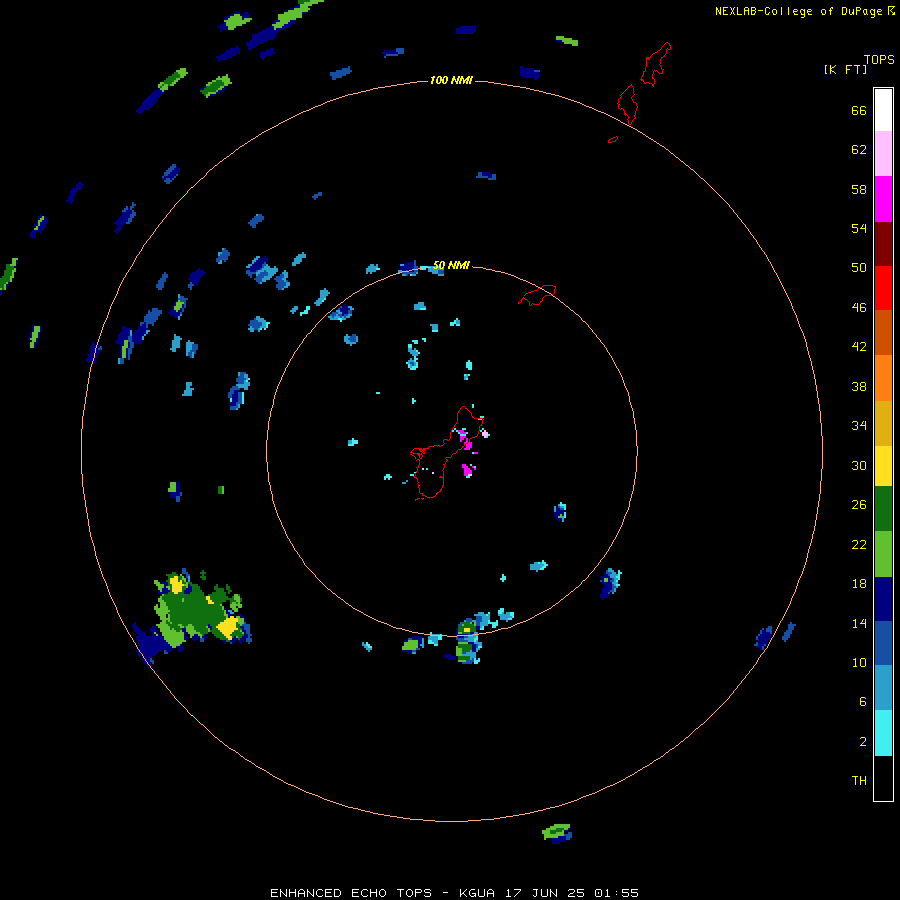Click the red-outlined island at top right
900x900 pixels.
655,64
